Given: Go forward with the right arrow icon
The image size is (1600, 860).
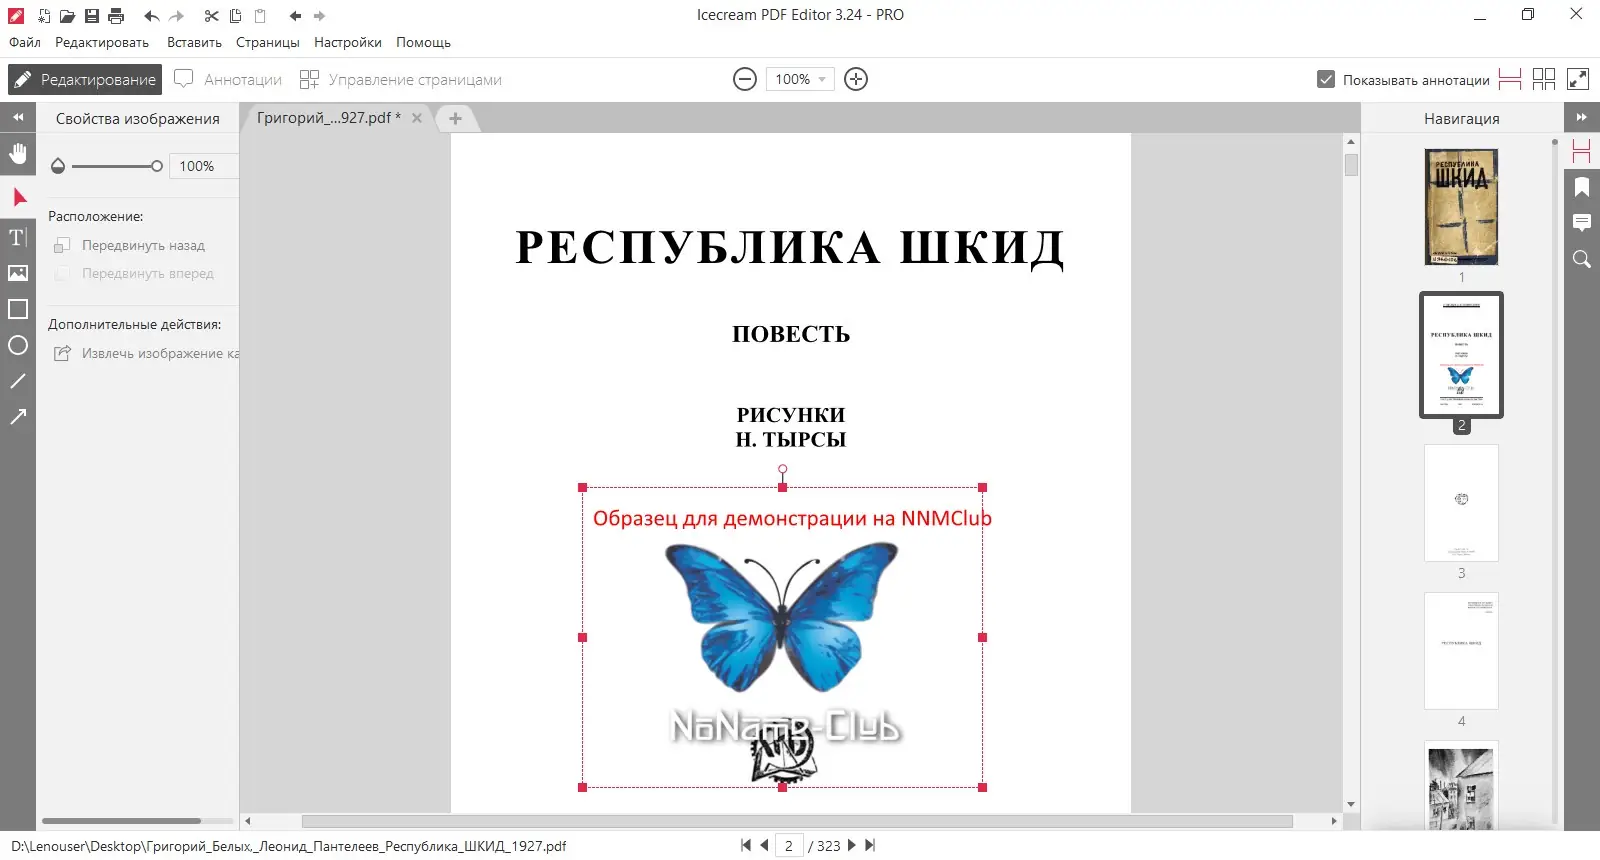Looking at the screenshot, I should point(320,16).
